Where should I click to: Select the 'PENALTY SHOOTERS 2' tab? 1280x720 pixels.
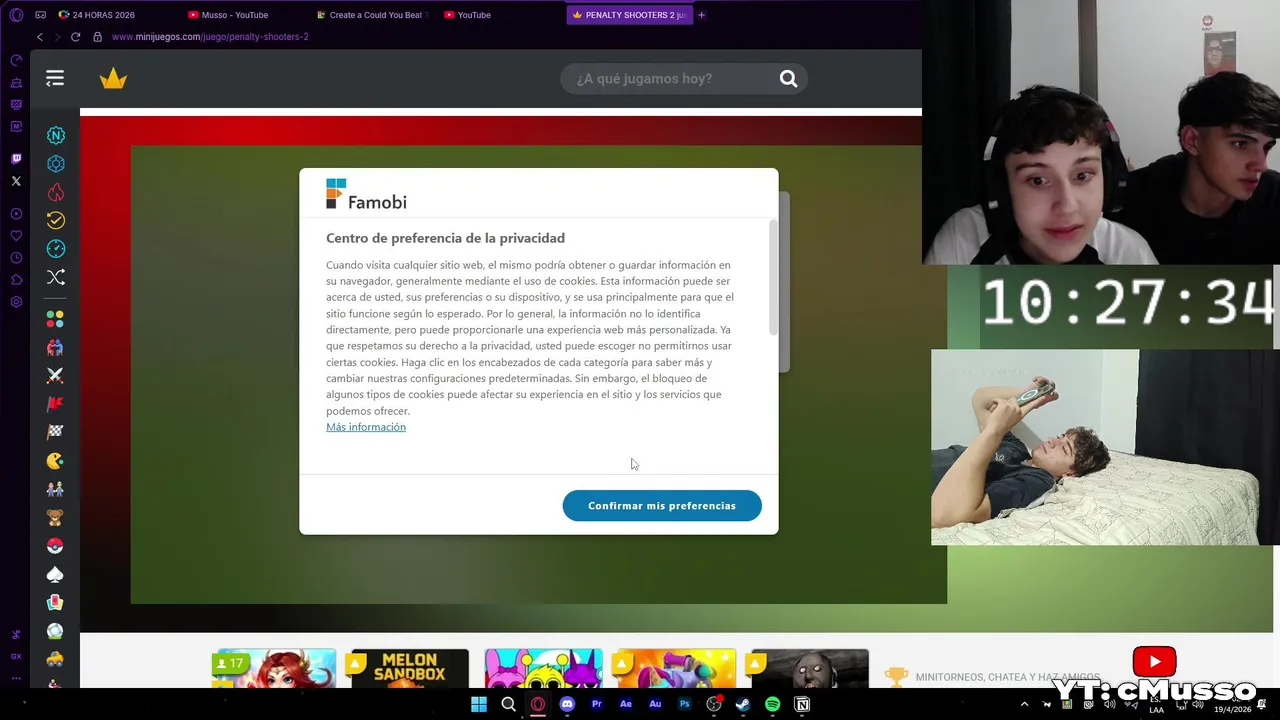[x=629, y=15]
